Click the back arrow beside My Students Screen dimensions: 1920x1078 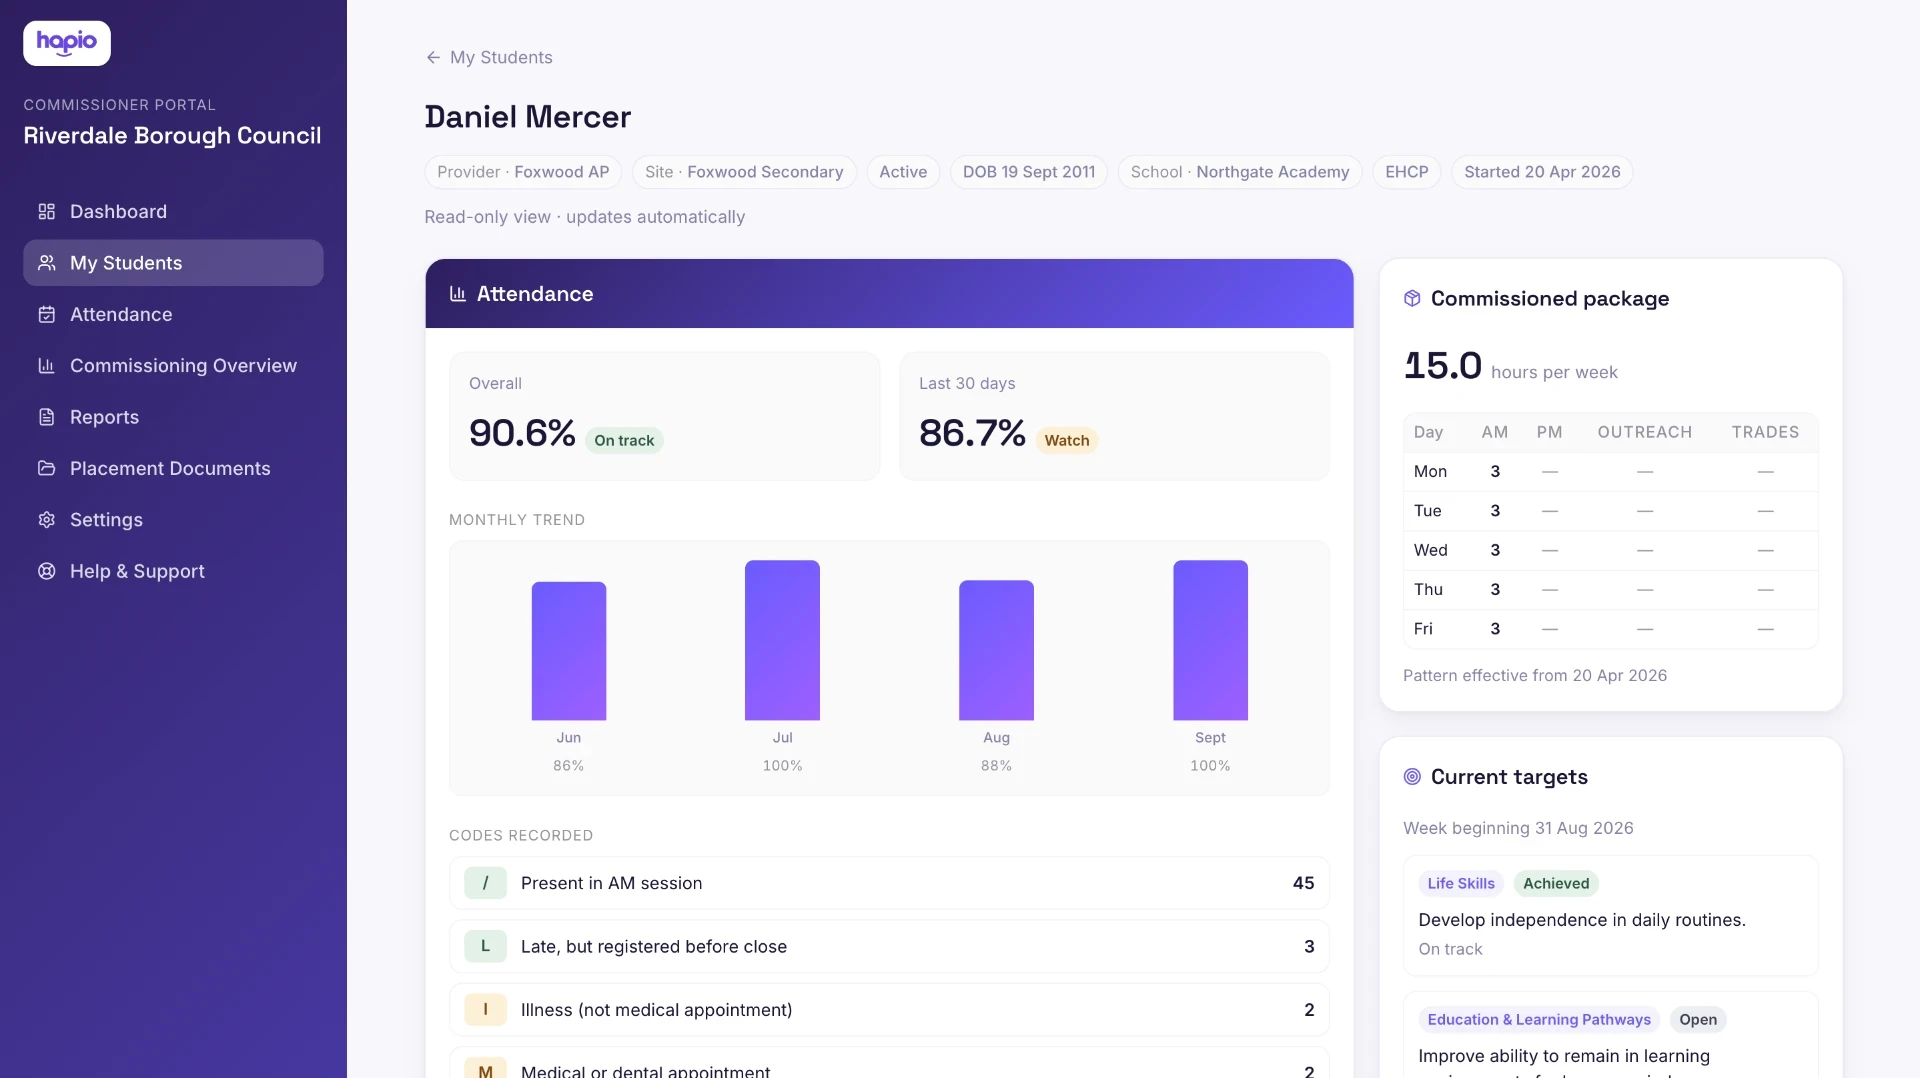(433, 57)
